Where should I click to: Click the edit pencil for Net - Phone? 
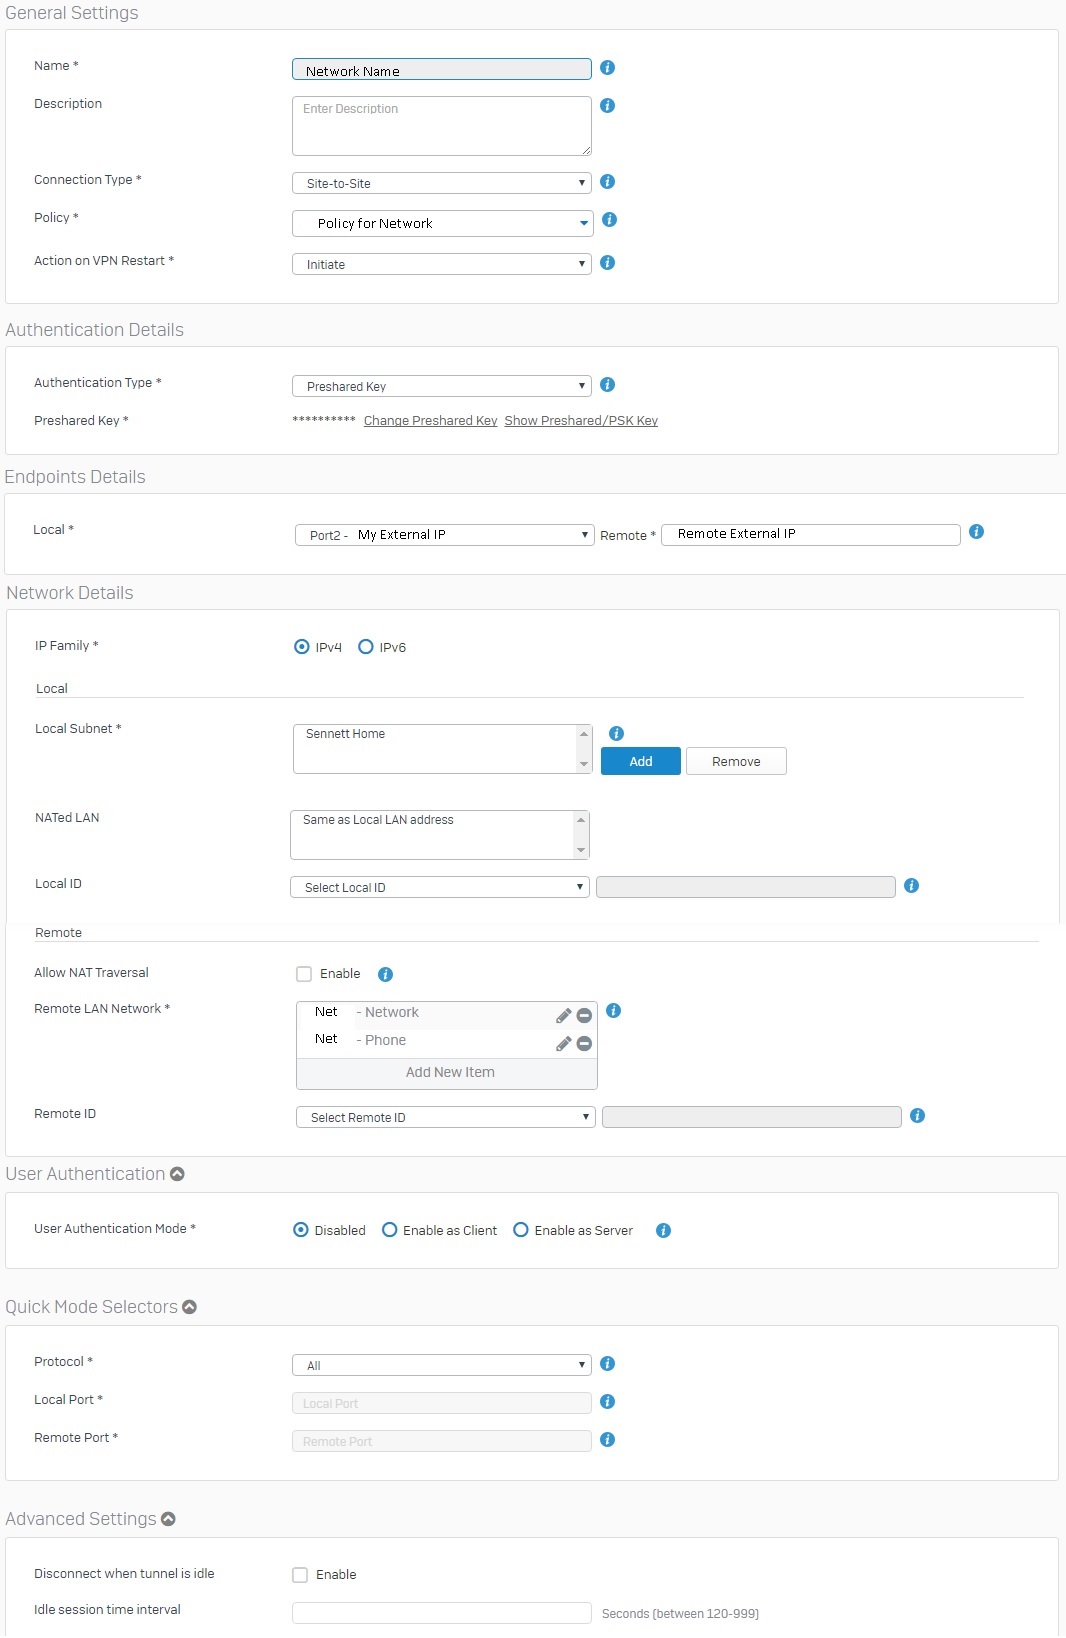(x=564, y=1044)
